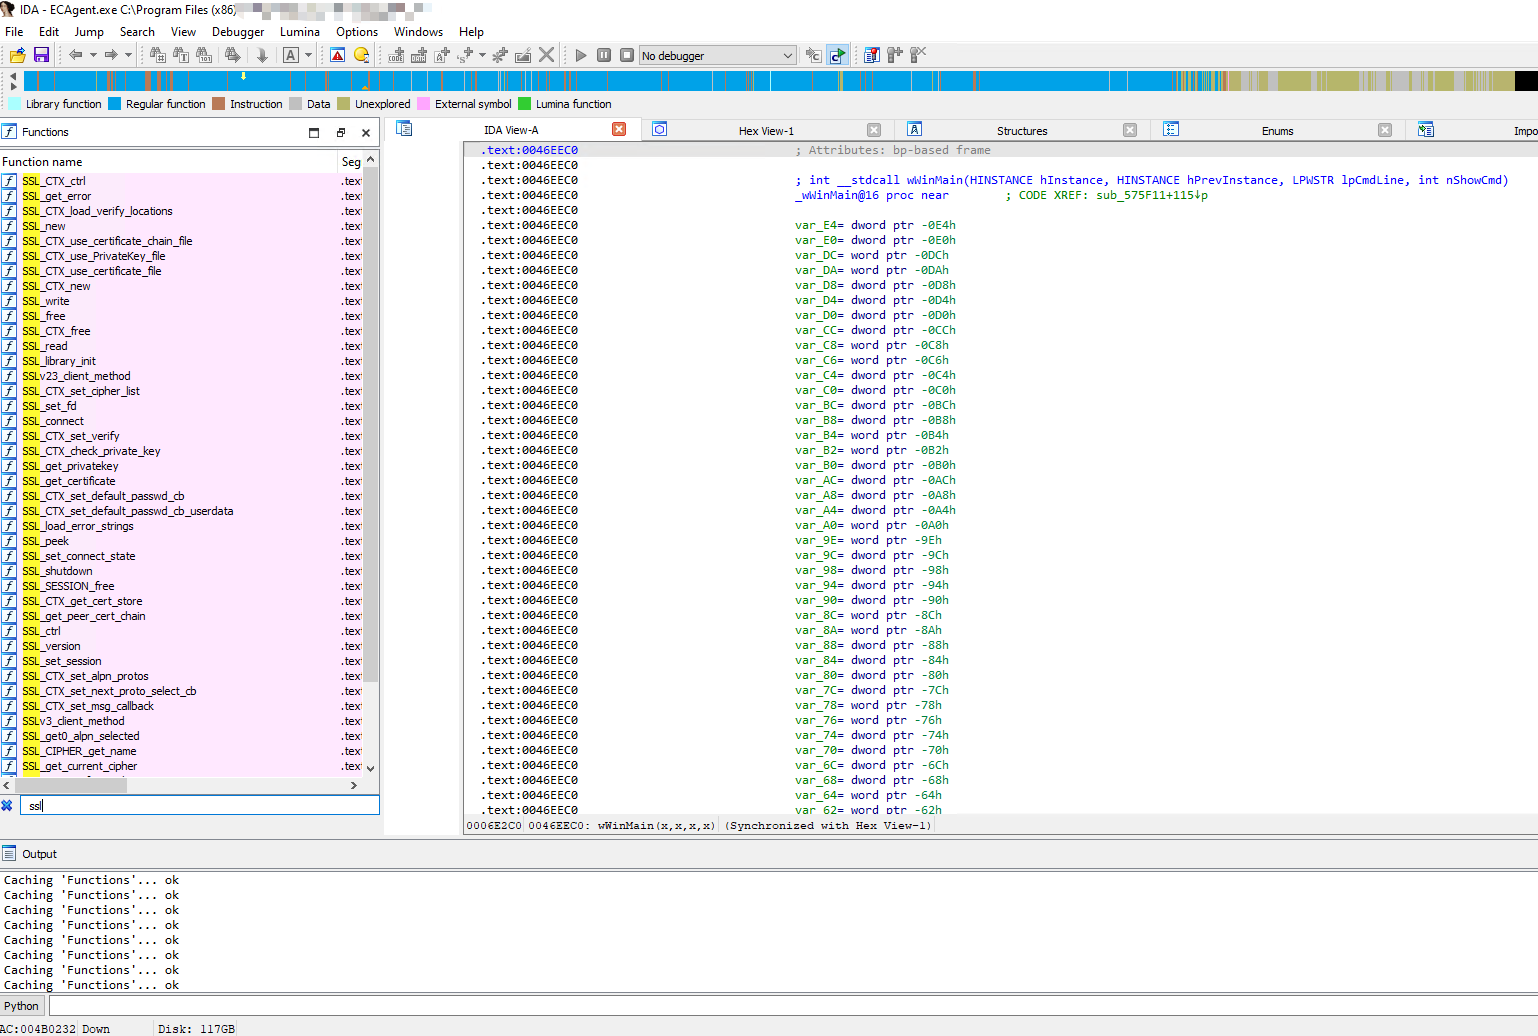The width and height of the screenshot is (1538, 1036).
Task: Close the Enums tab
Action: tap(1385, 130)
